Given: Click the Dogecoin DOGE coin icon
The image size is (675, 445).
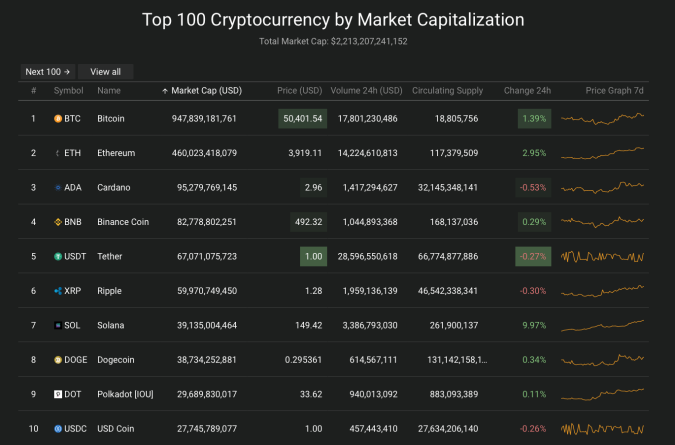Looking at the screenshot, I should point(58,360).
